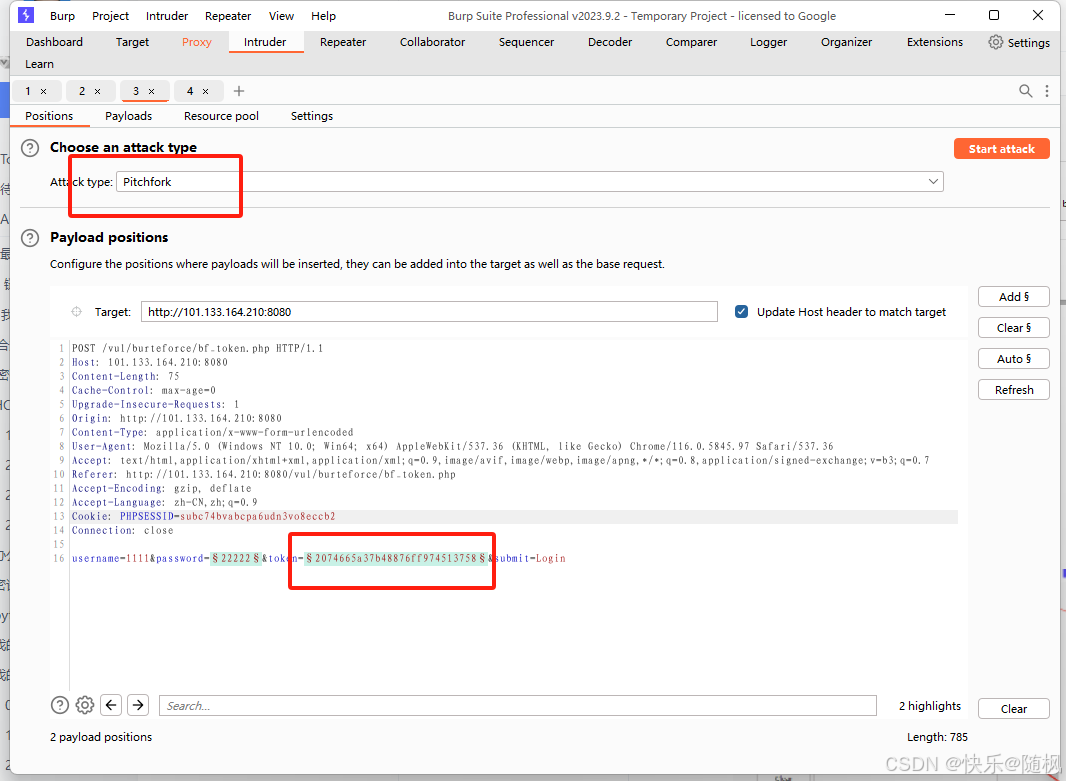Image resolution: width=1066 pixels, height=781 pixels.
Task: Open help for Choose an attack type
Action: click(x=30, y=148)
